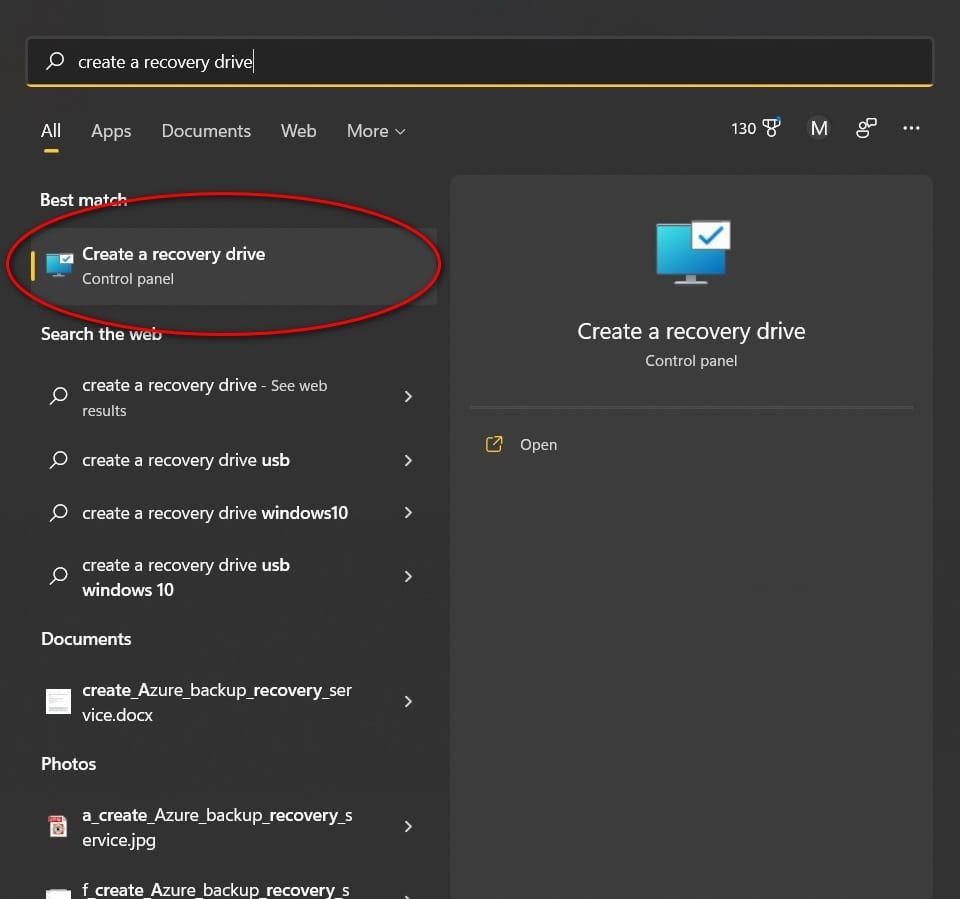Switch to the Apps tab
This screenshot has width=960, height=899.
[x=111, y=130]
